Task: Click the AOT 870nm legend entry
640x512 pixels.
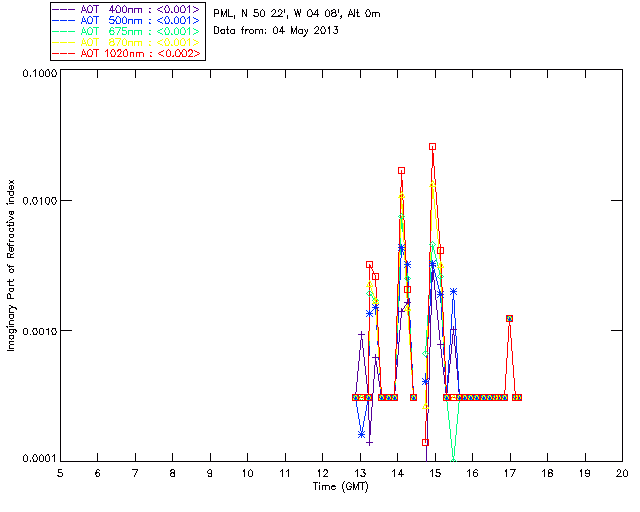Action: click(x=126, y=42)
